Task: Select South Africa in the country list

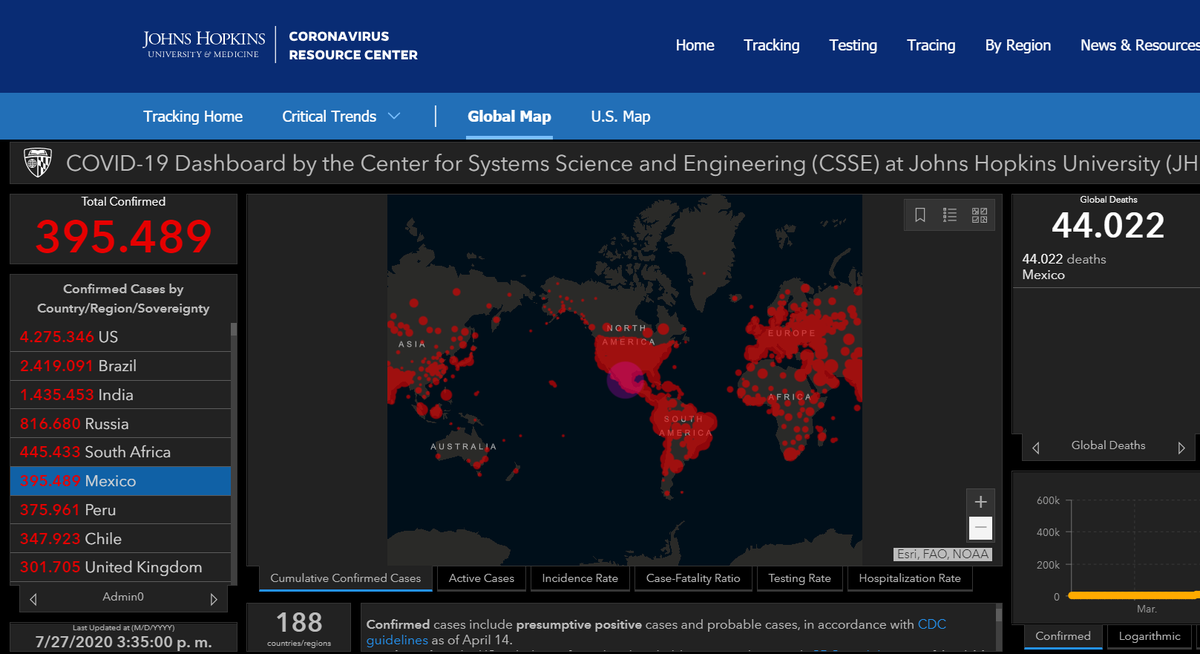Action: coord(121,452)
